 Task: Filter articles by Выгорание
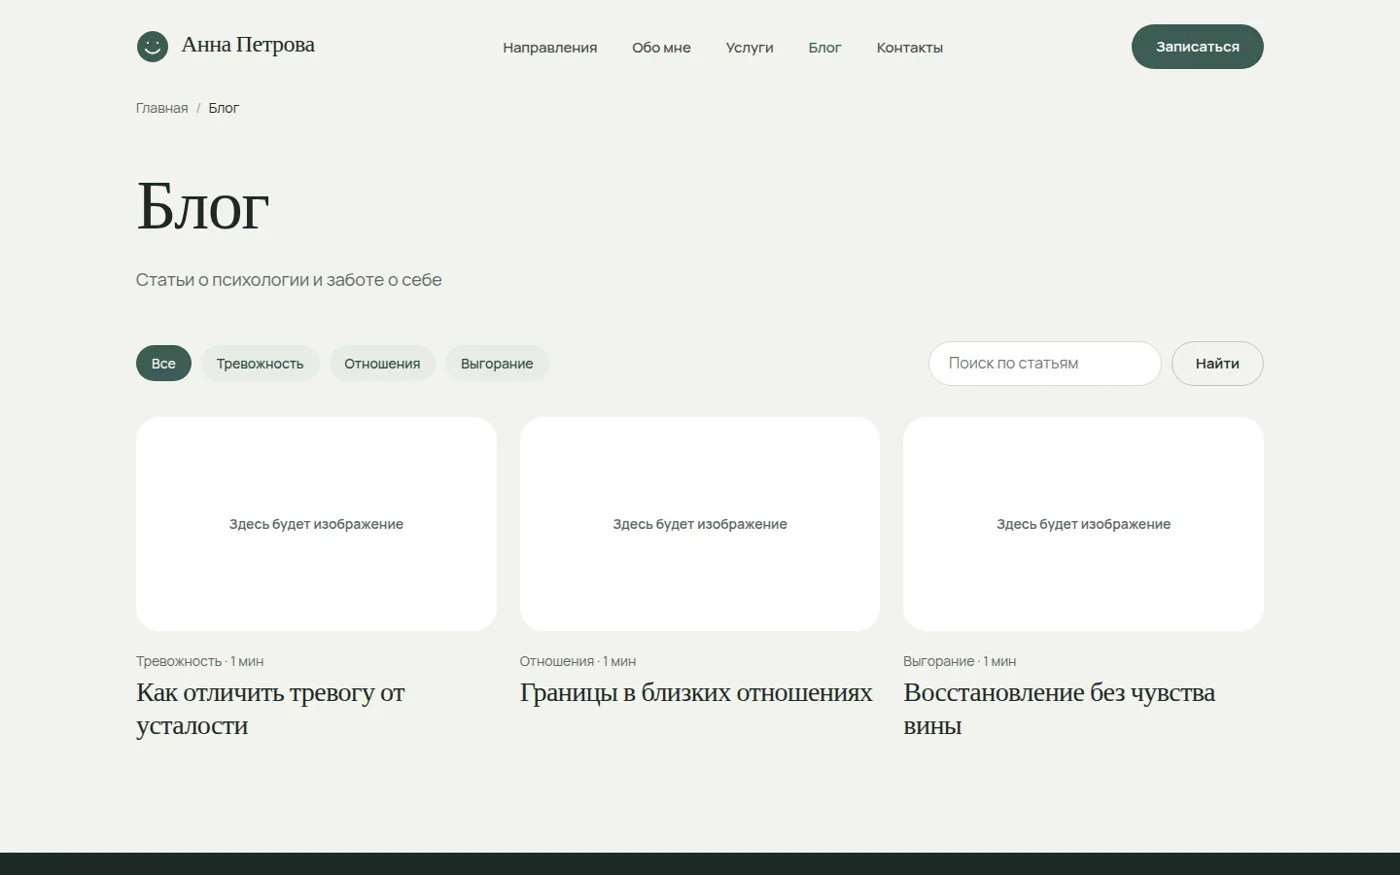497,364
